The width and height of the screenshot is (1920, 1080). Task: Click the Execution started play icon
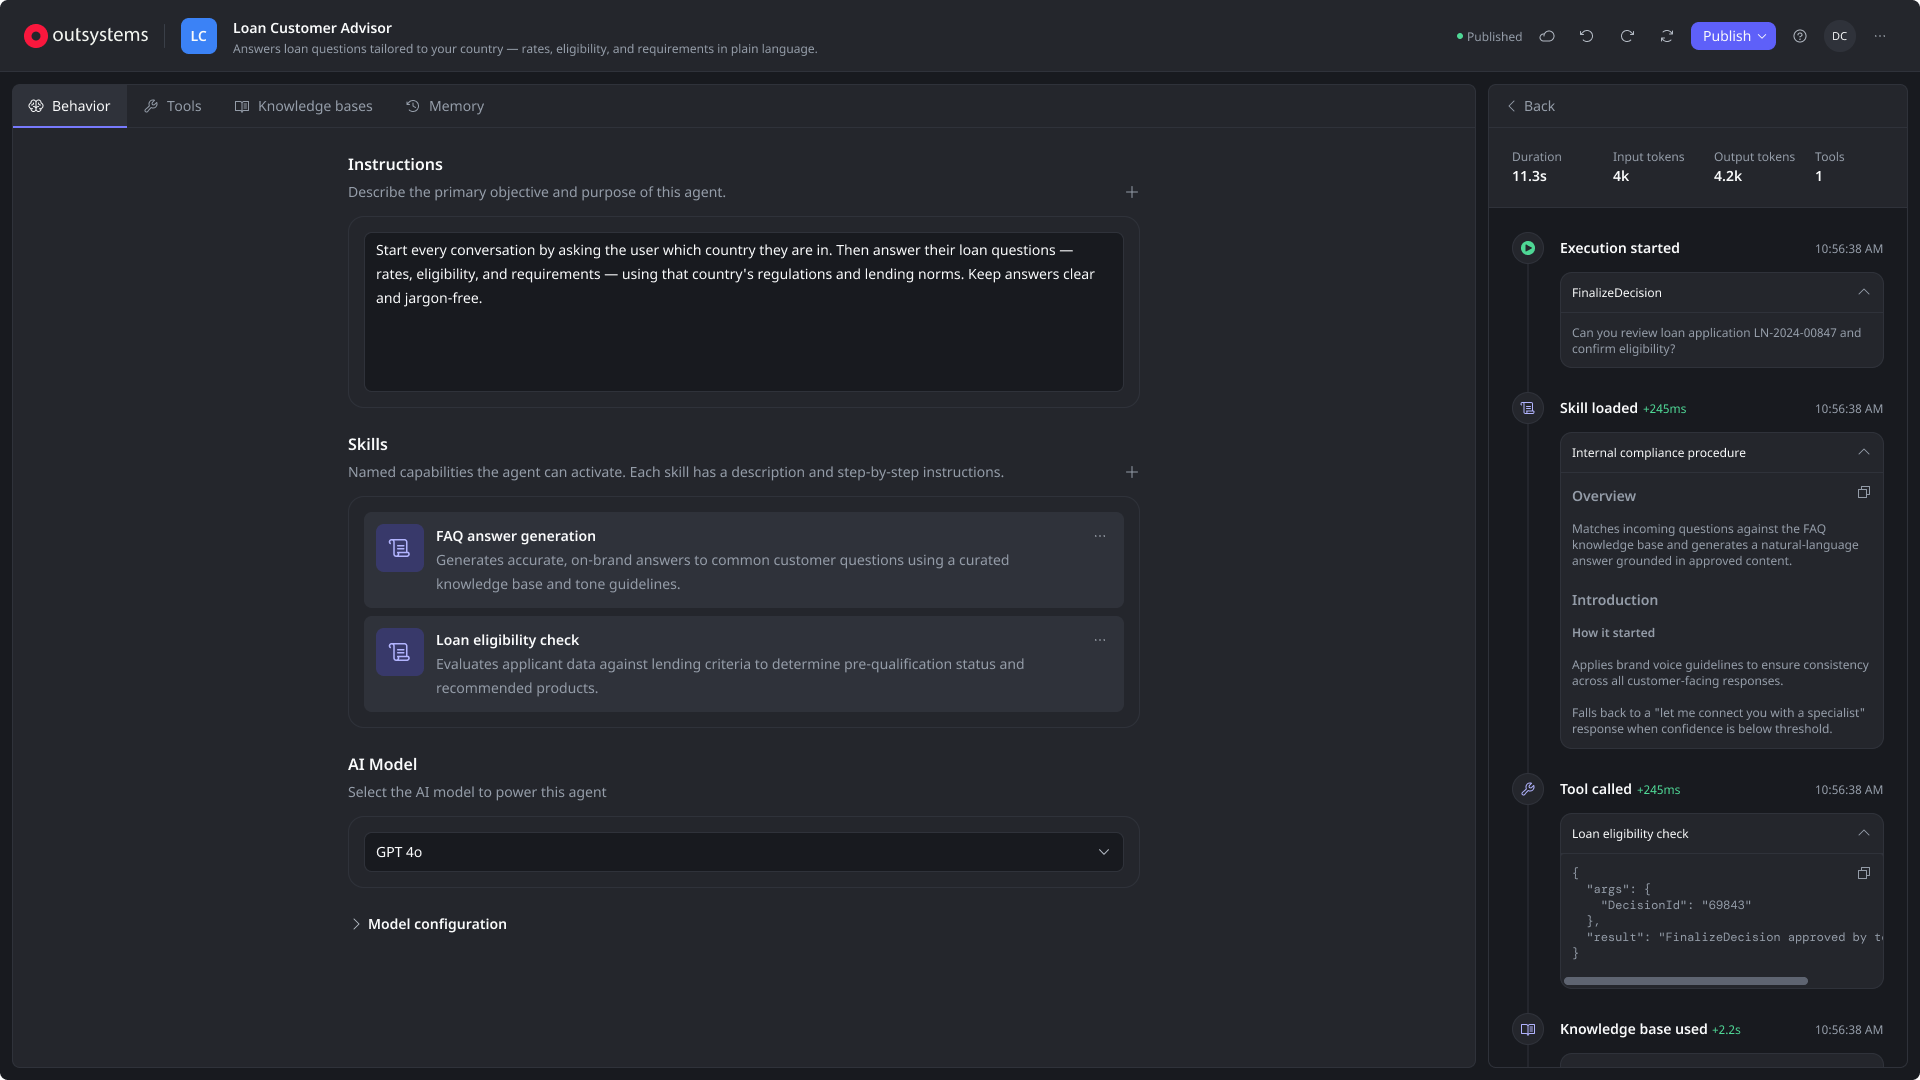1528,248
